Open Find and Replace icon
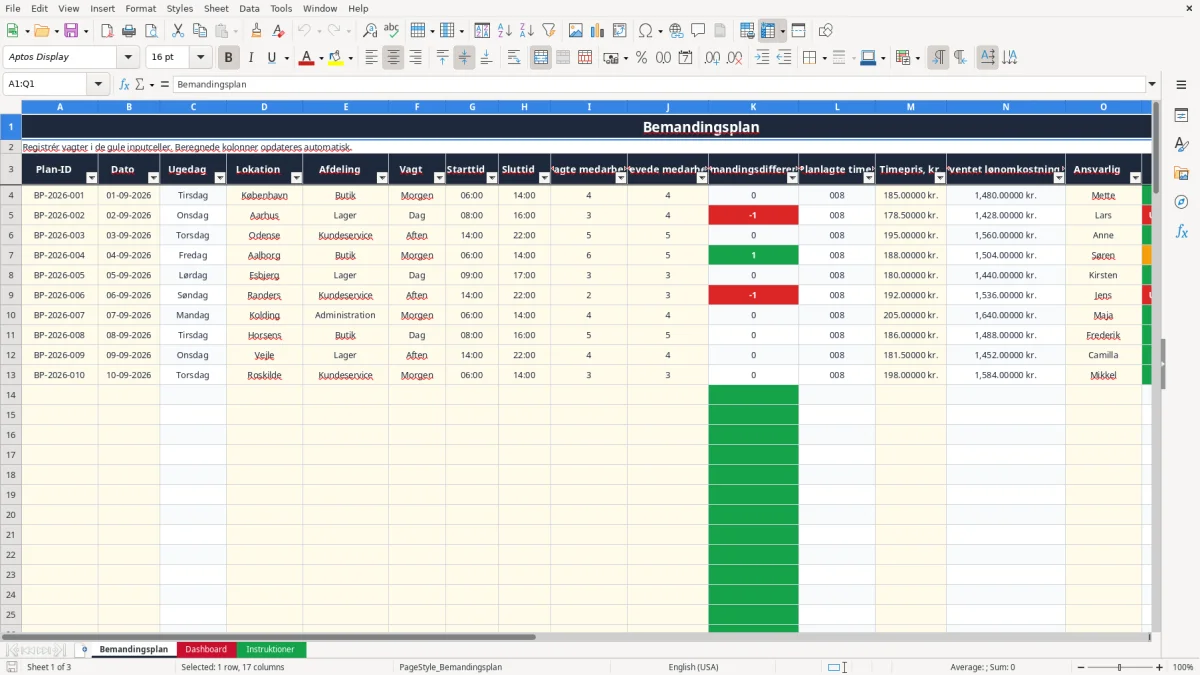The height and width of the screenshot is (675, 1200). [x=370, y=31]
